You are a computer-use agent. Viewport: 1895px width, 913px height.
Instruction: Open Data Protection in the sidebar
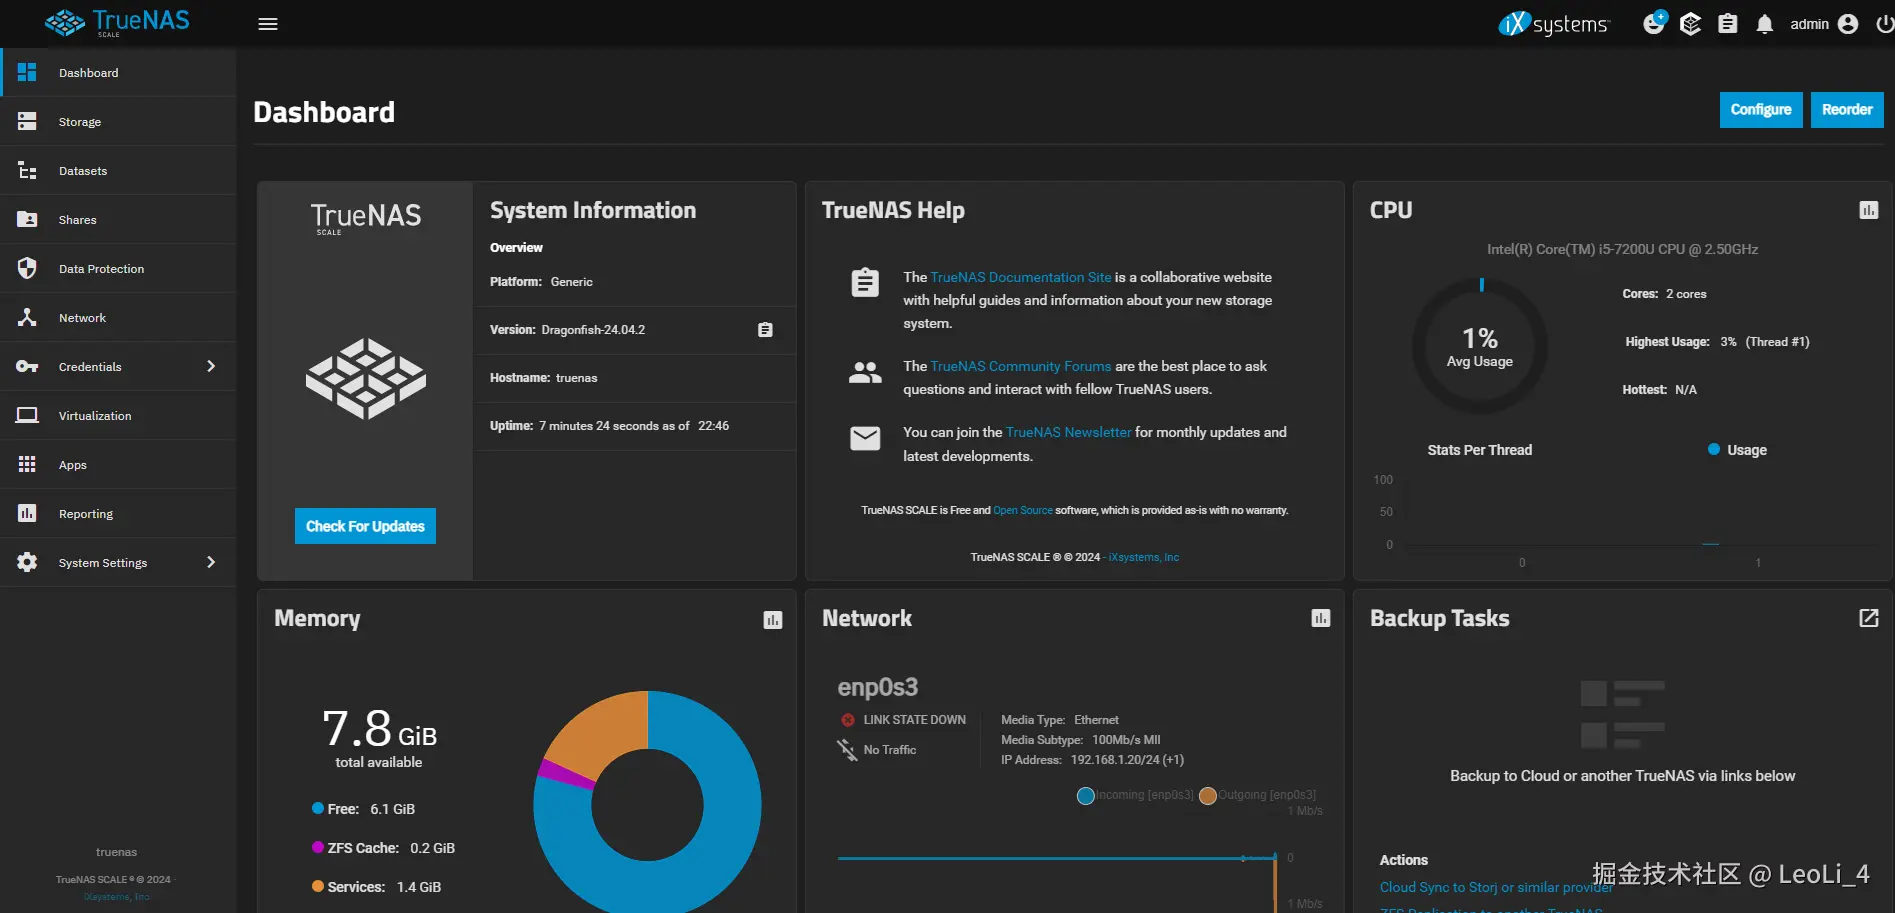(x=118, y=269)
